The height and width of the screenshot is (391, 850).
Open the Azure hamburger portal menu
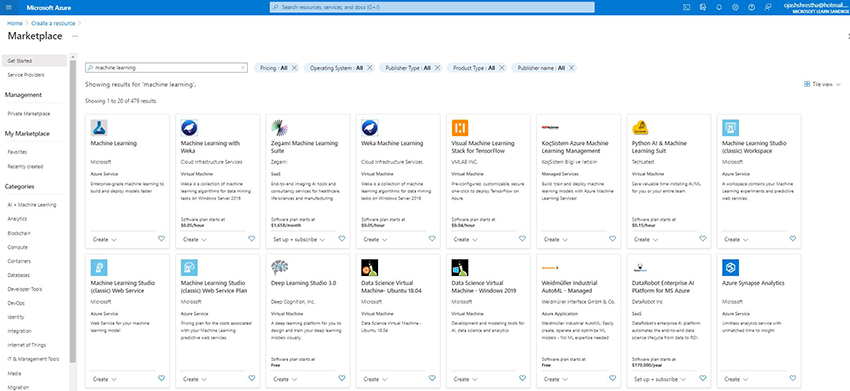[x=8, y=7]
